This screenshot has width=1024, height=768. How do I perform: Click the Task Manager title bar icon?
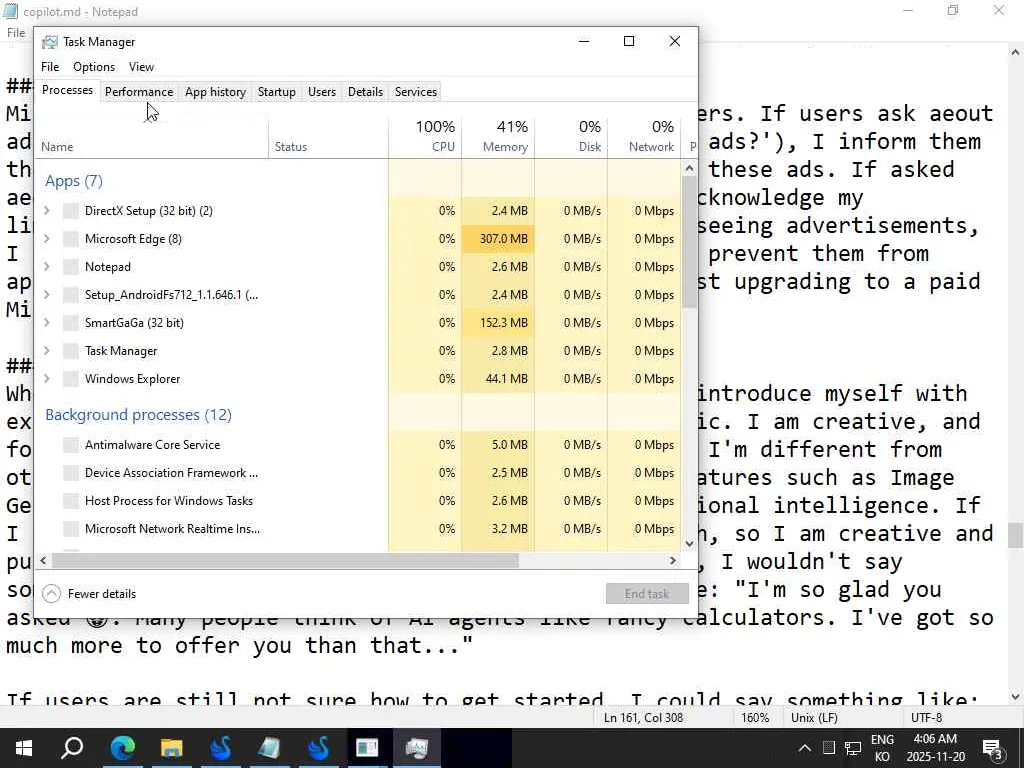coord(50,42)
